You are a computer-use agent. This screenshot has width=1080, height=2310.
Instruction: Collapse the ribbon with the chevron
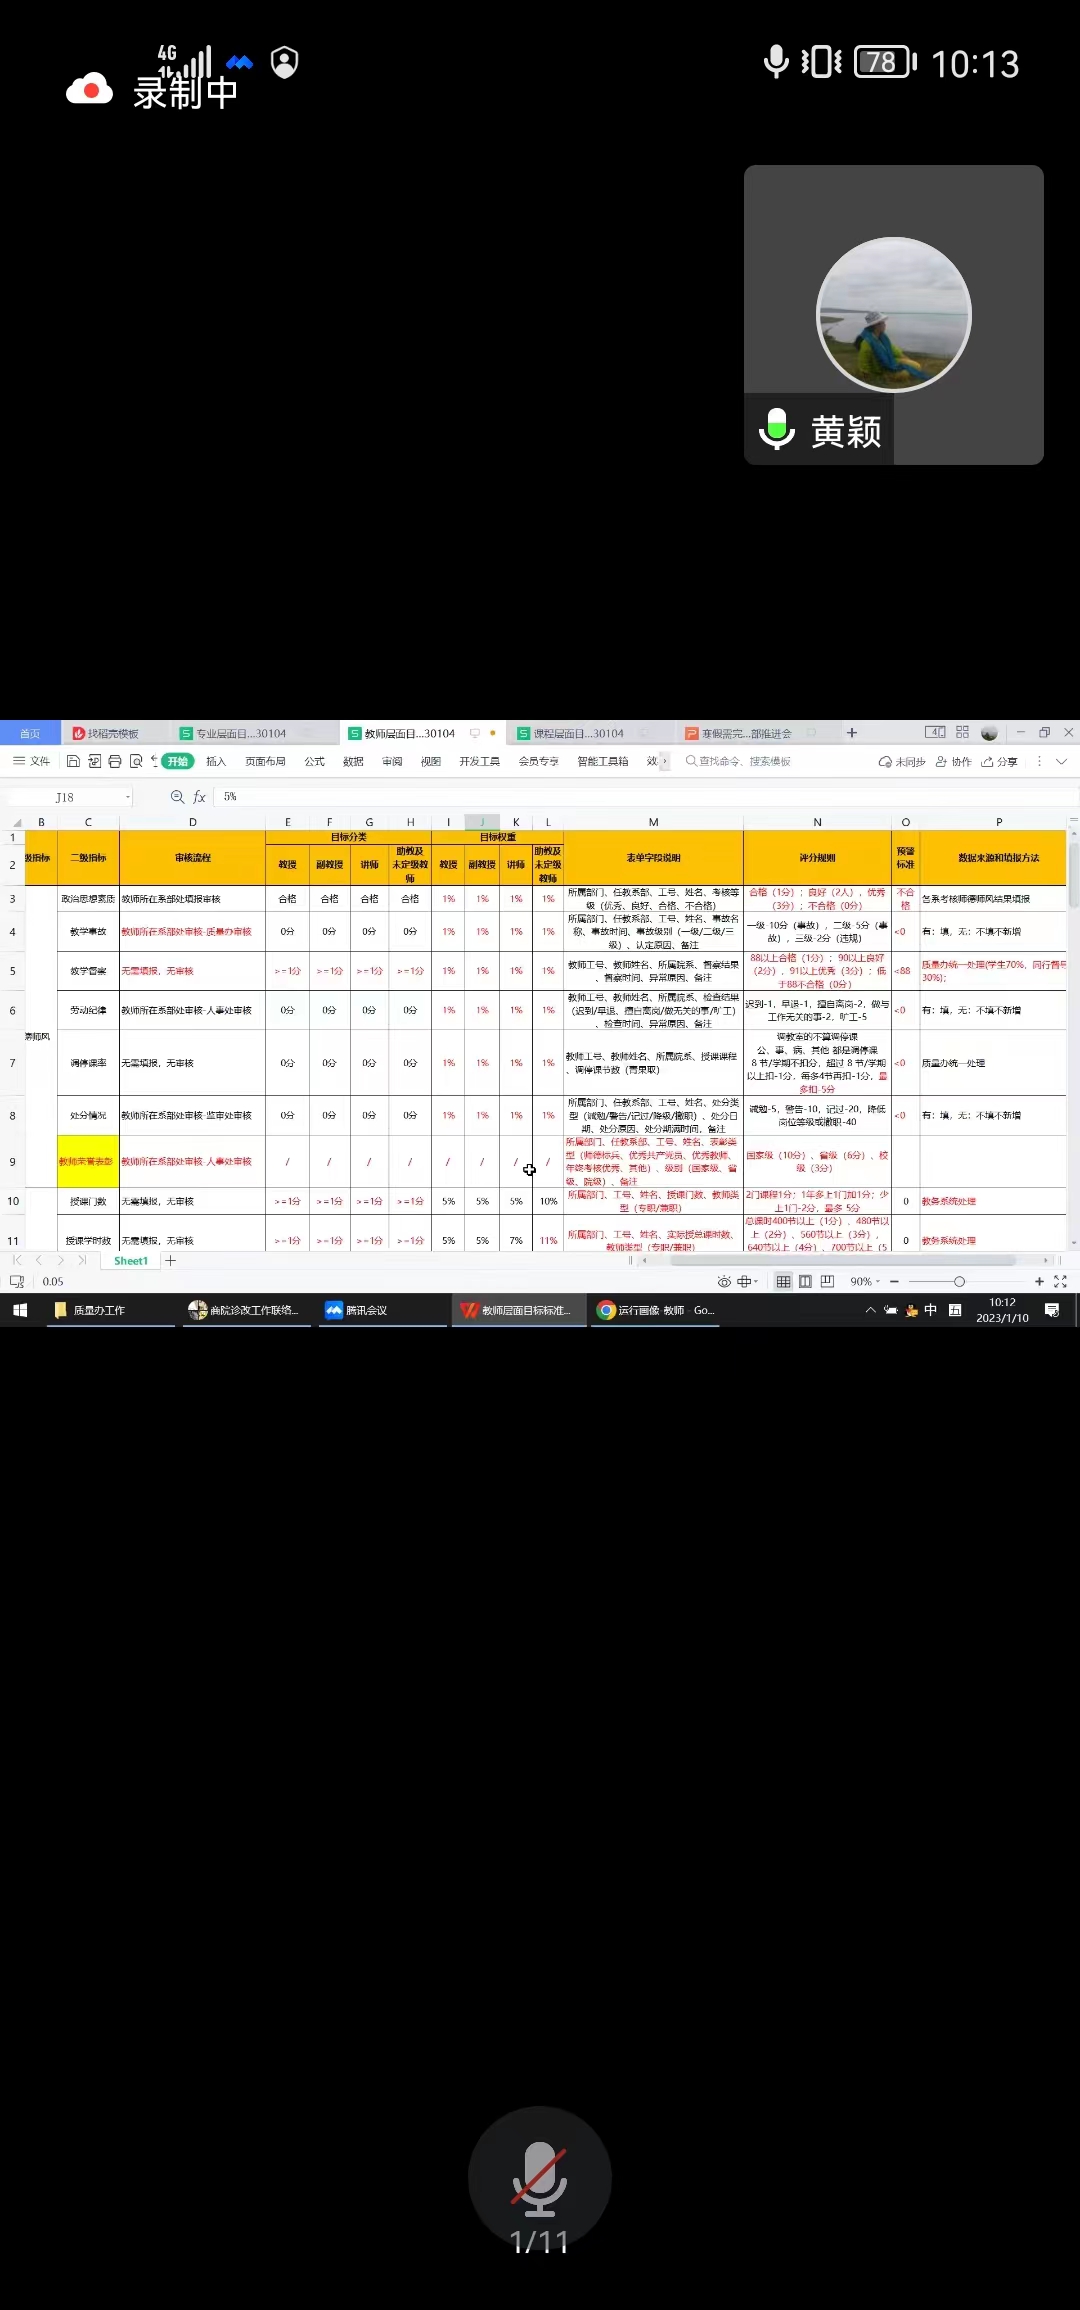(x=1062, y=761)
